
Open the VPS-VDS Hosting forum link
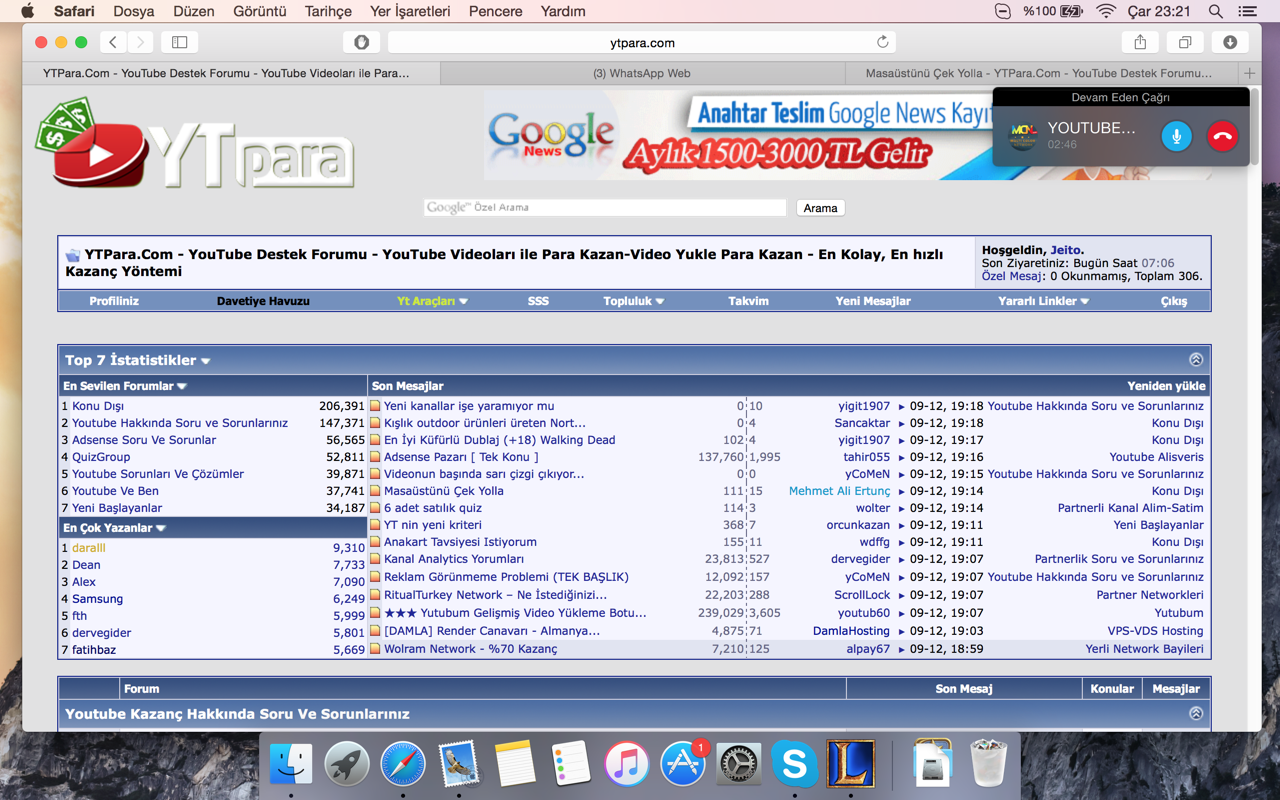point(1155,631)
